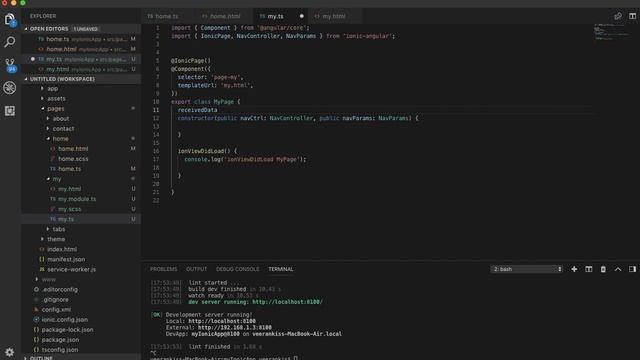Open the Output panel tab

196,269
